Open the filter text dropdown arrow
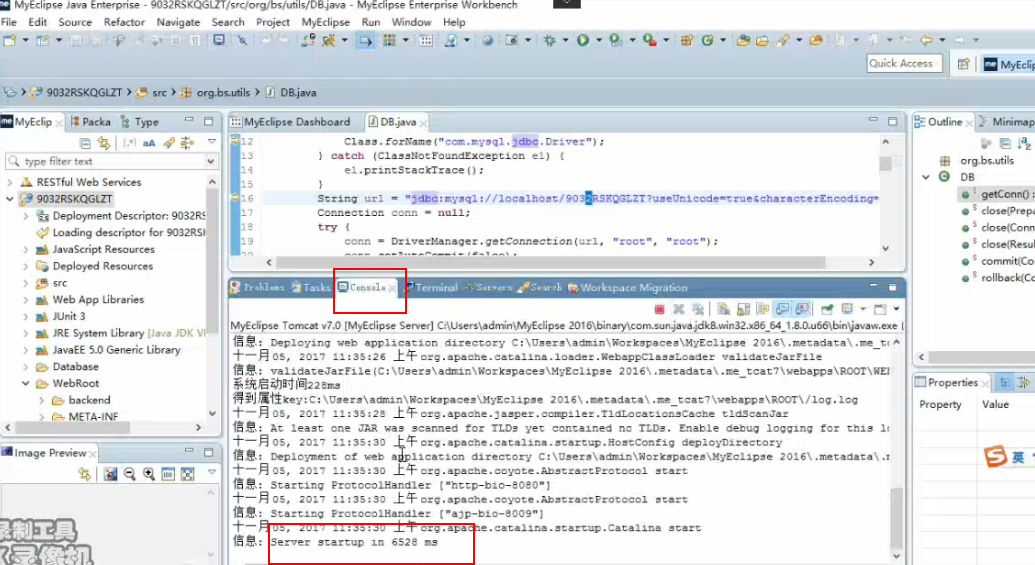This screenshot has height=565, width=1035. click(x=211, y=161)
